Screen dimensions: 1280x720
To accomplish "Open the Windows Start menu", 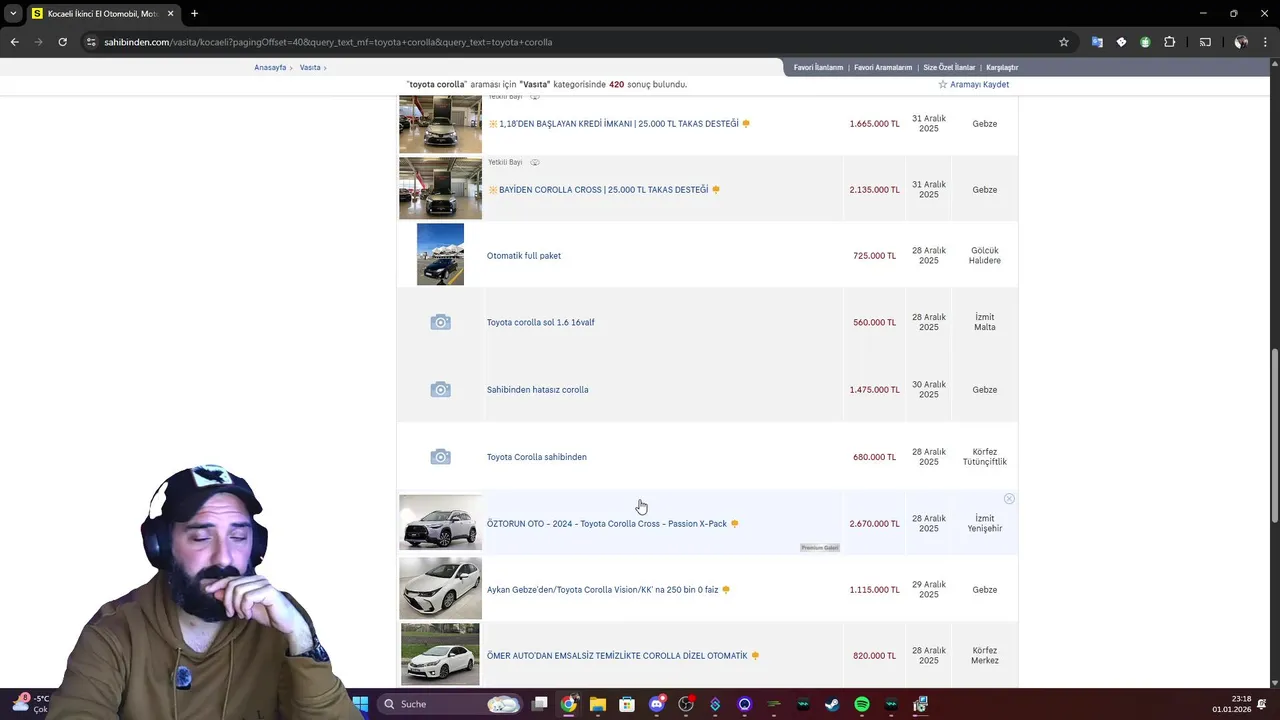I will pyautogui.click(x=360, y=704).
